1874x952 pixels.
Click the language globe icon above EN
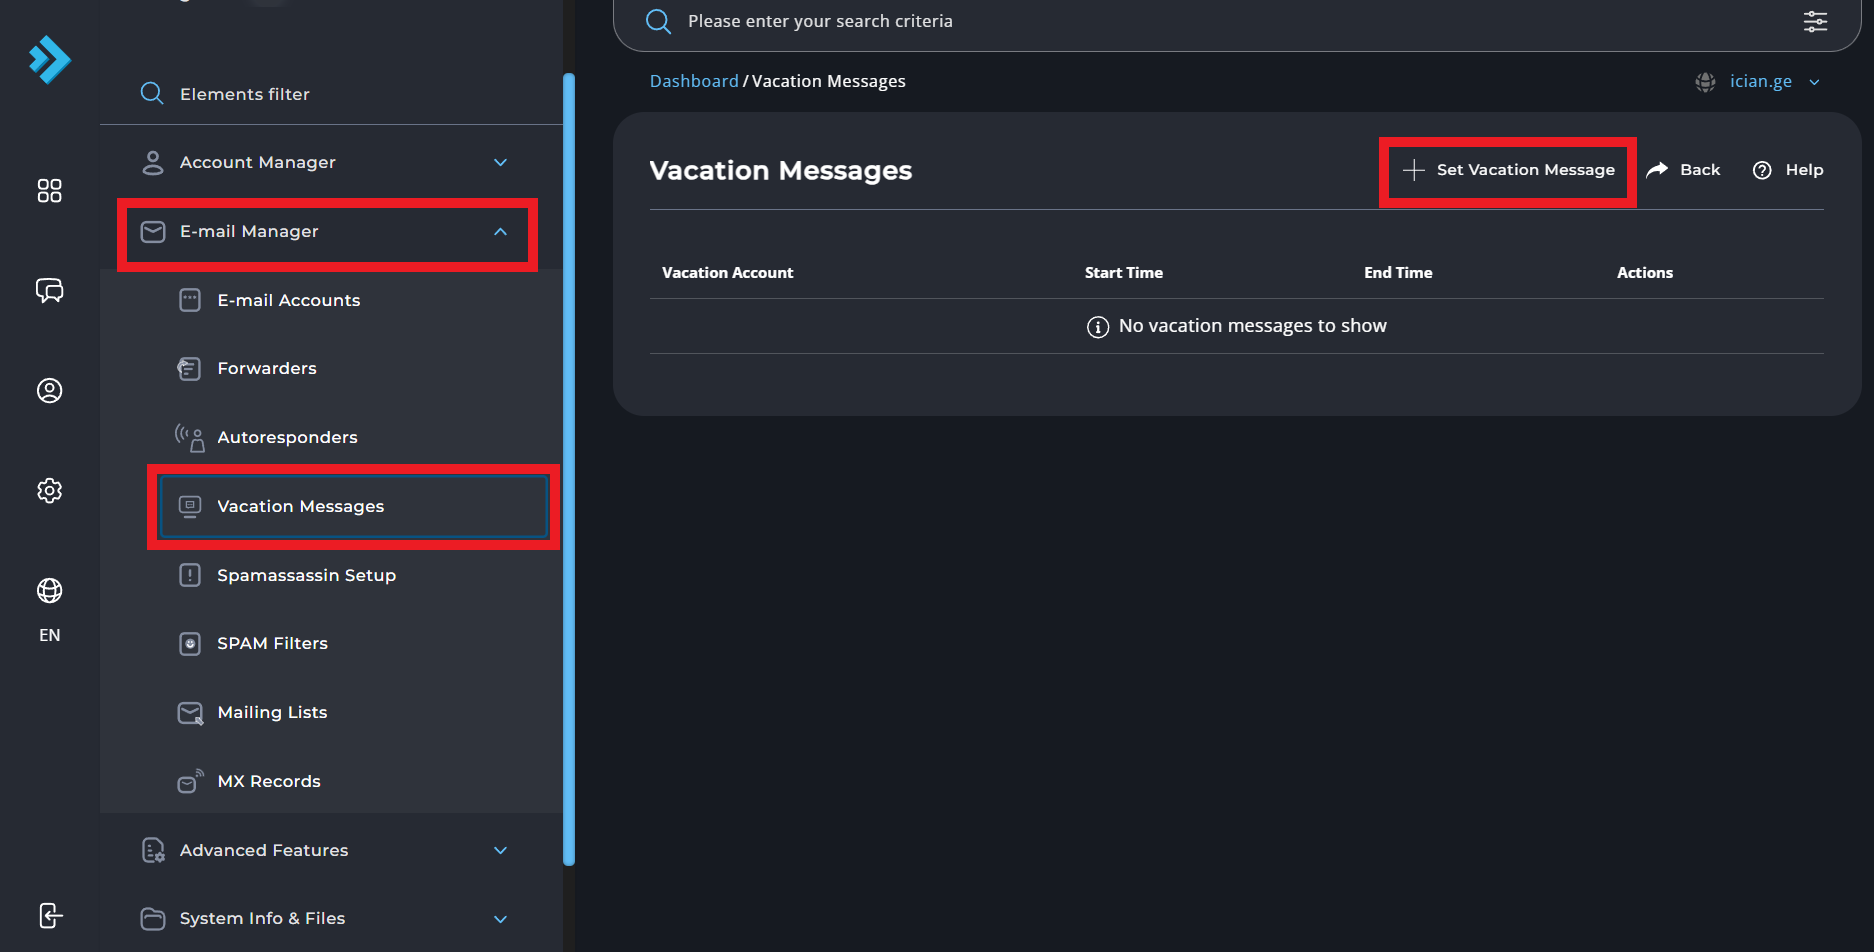pos(49,590)
